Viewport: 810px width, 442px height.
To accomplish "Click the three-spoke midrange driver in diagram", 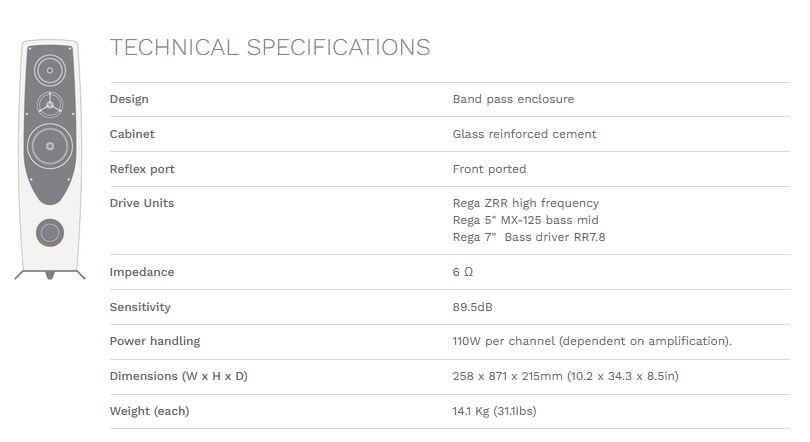I will [x=50, y=105].
